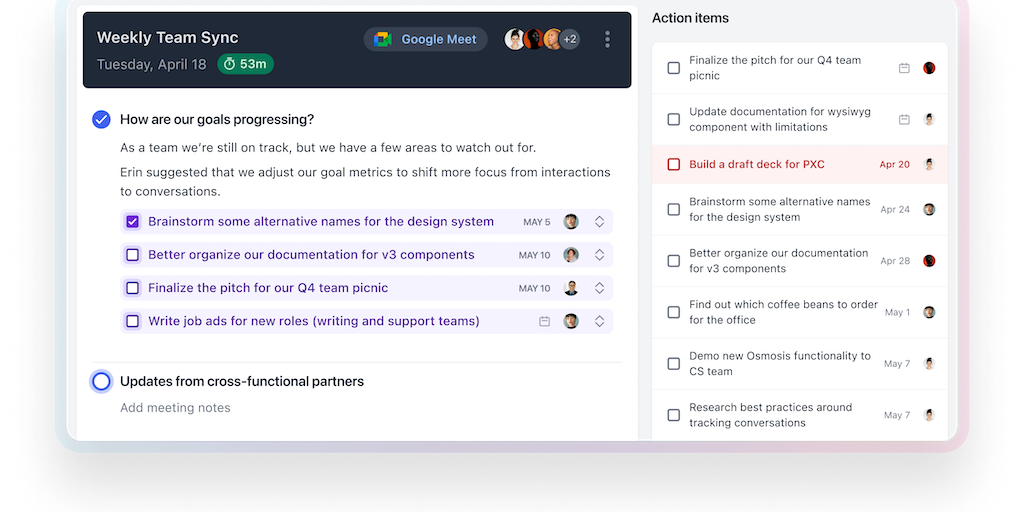Check the Better organize documentation task
This screenshot has width=1024, height=512.
(133, 255)
